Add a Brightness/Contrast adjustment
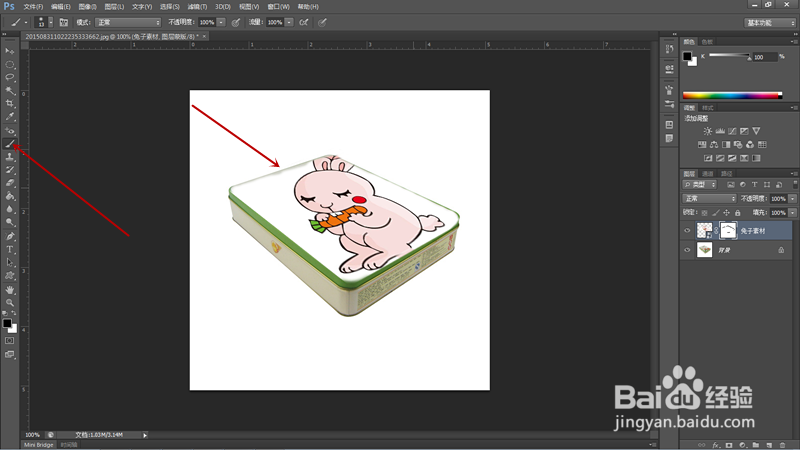This screenshot has height=450, width=800. pos(708,131)
